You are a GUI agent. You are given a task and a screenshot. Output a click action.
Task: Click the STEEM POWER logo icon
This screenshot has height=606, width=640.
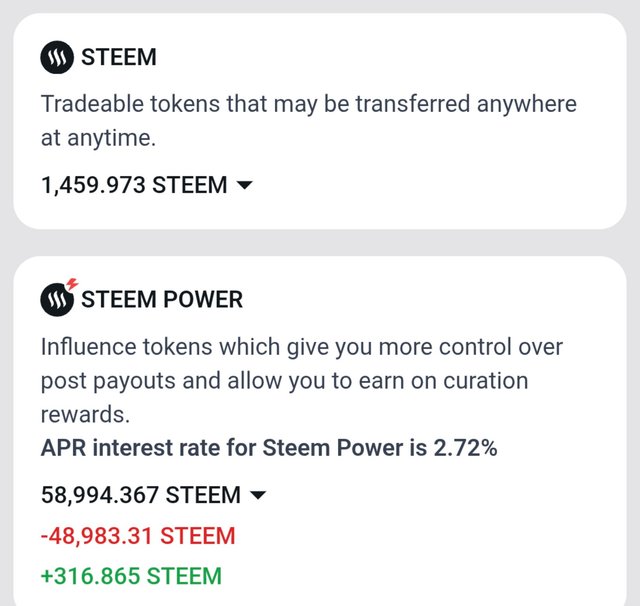57,299
